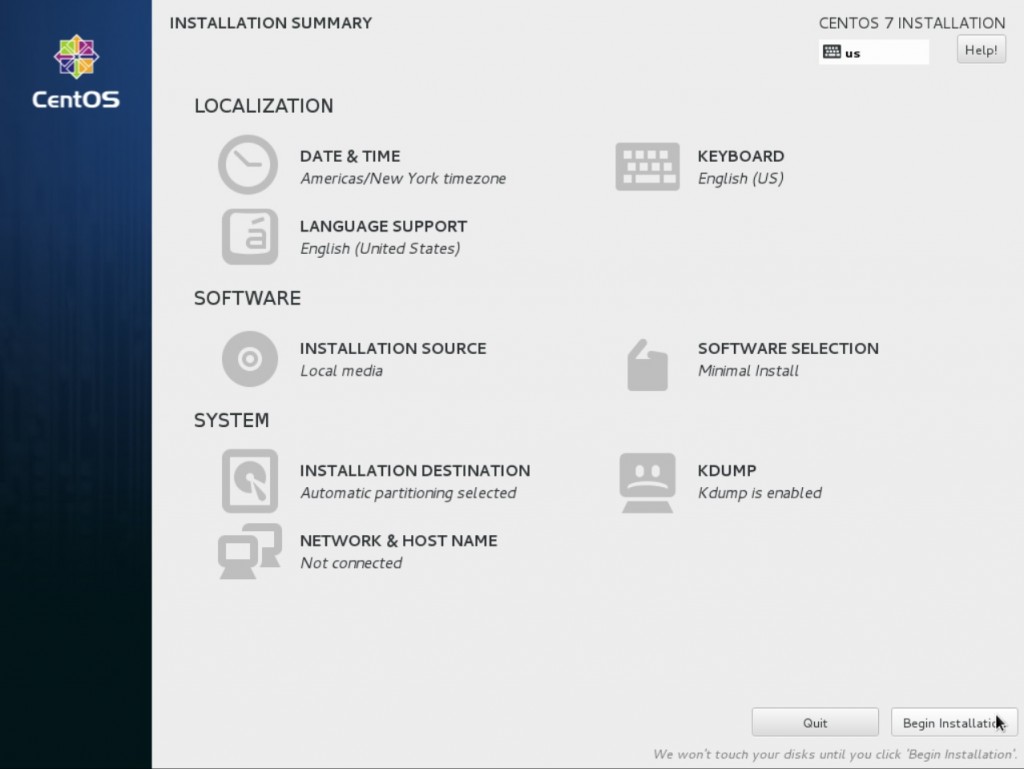
Task: Click the Quit button
Action: click(815, 723)
